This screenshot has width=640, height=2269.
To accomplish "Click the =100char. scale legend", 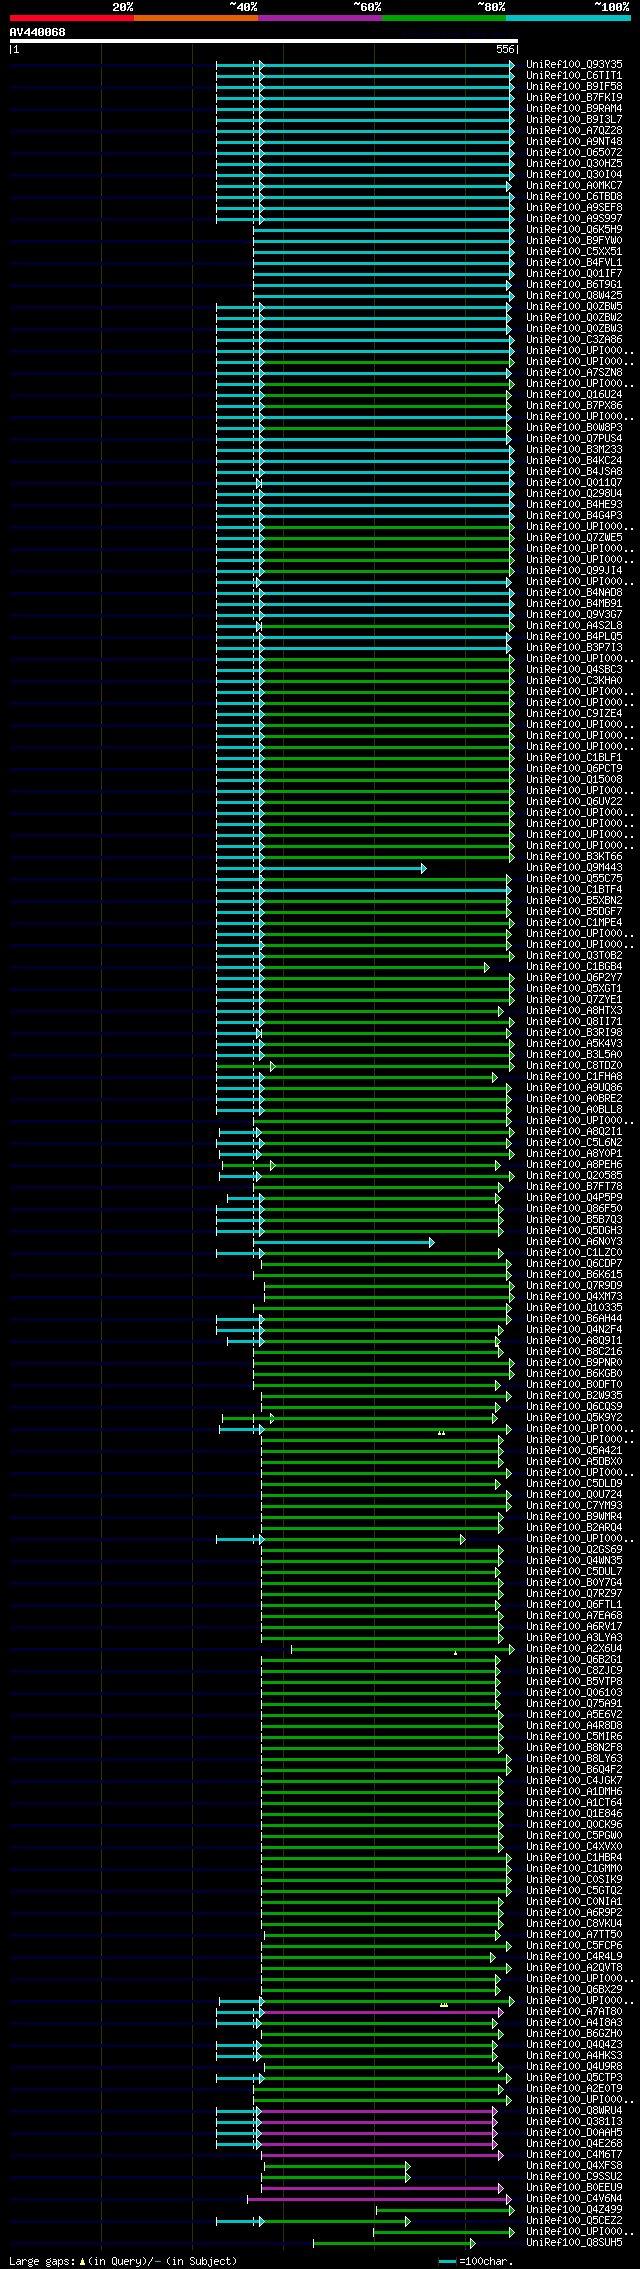I will click(x=477, y=2260).
